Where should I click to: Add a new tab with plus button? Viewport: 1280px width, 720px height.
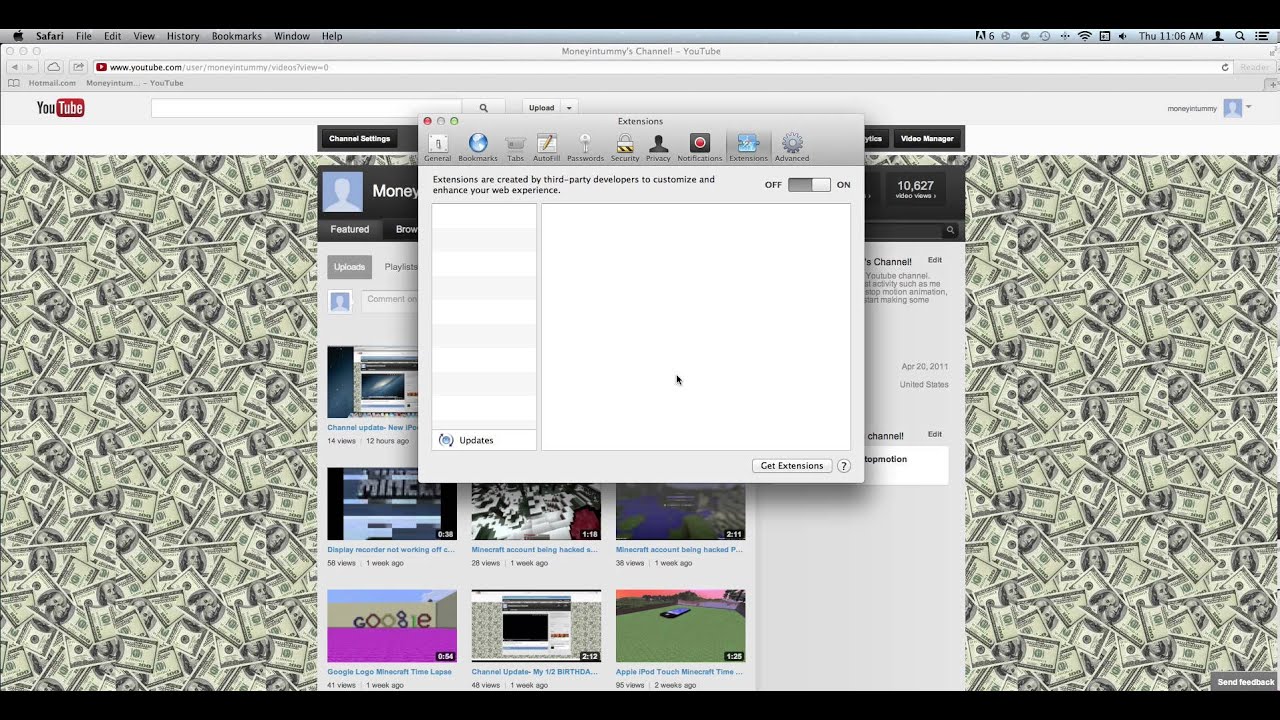click(x=1274, y=83)
